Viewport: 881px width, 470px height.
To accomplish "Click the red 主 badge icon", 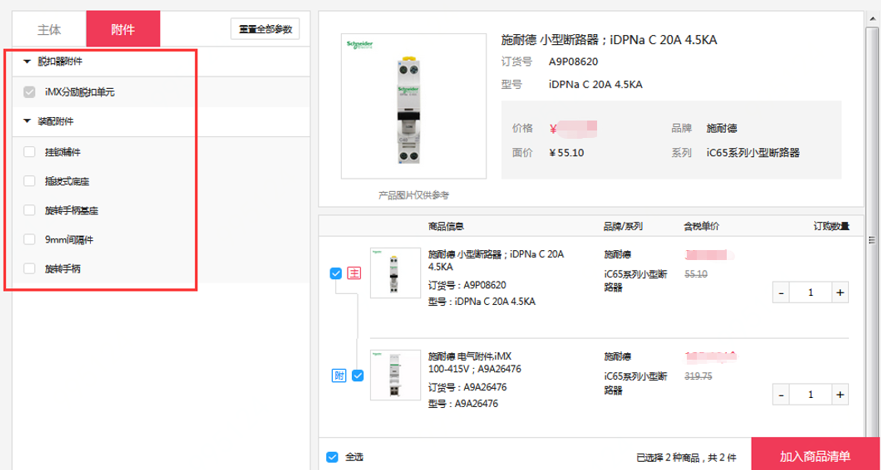I will tap(354, 273).
